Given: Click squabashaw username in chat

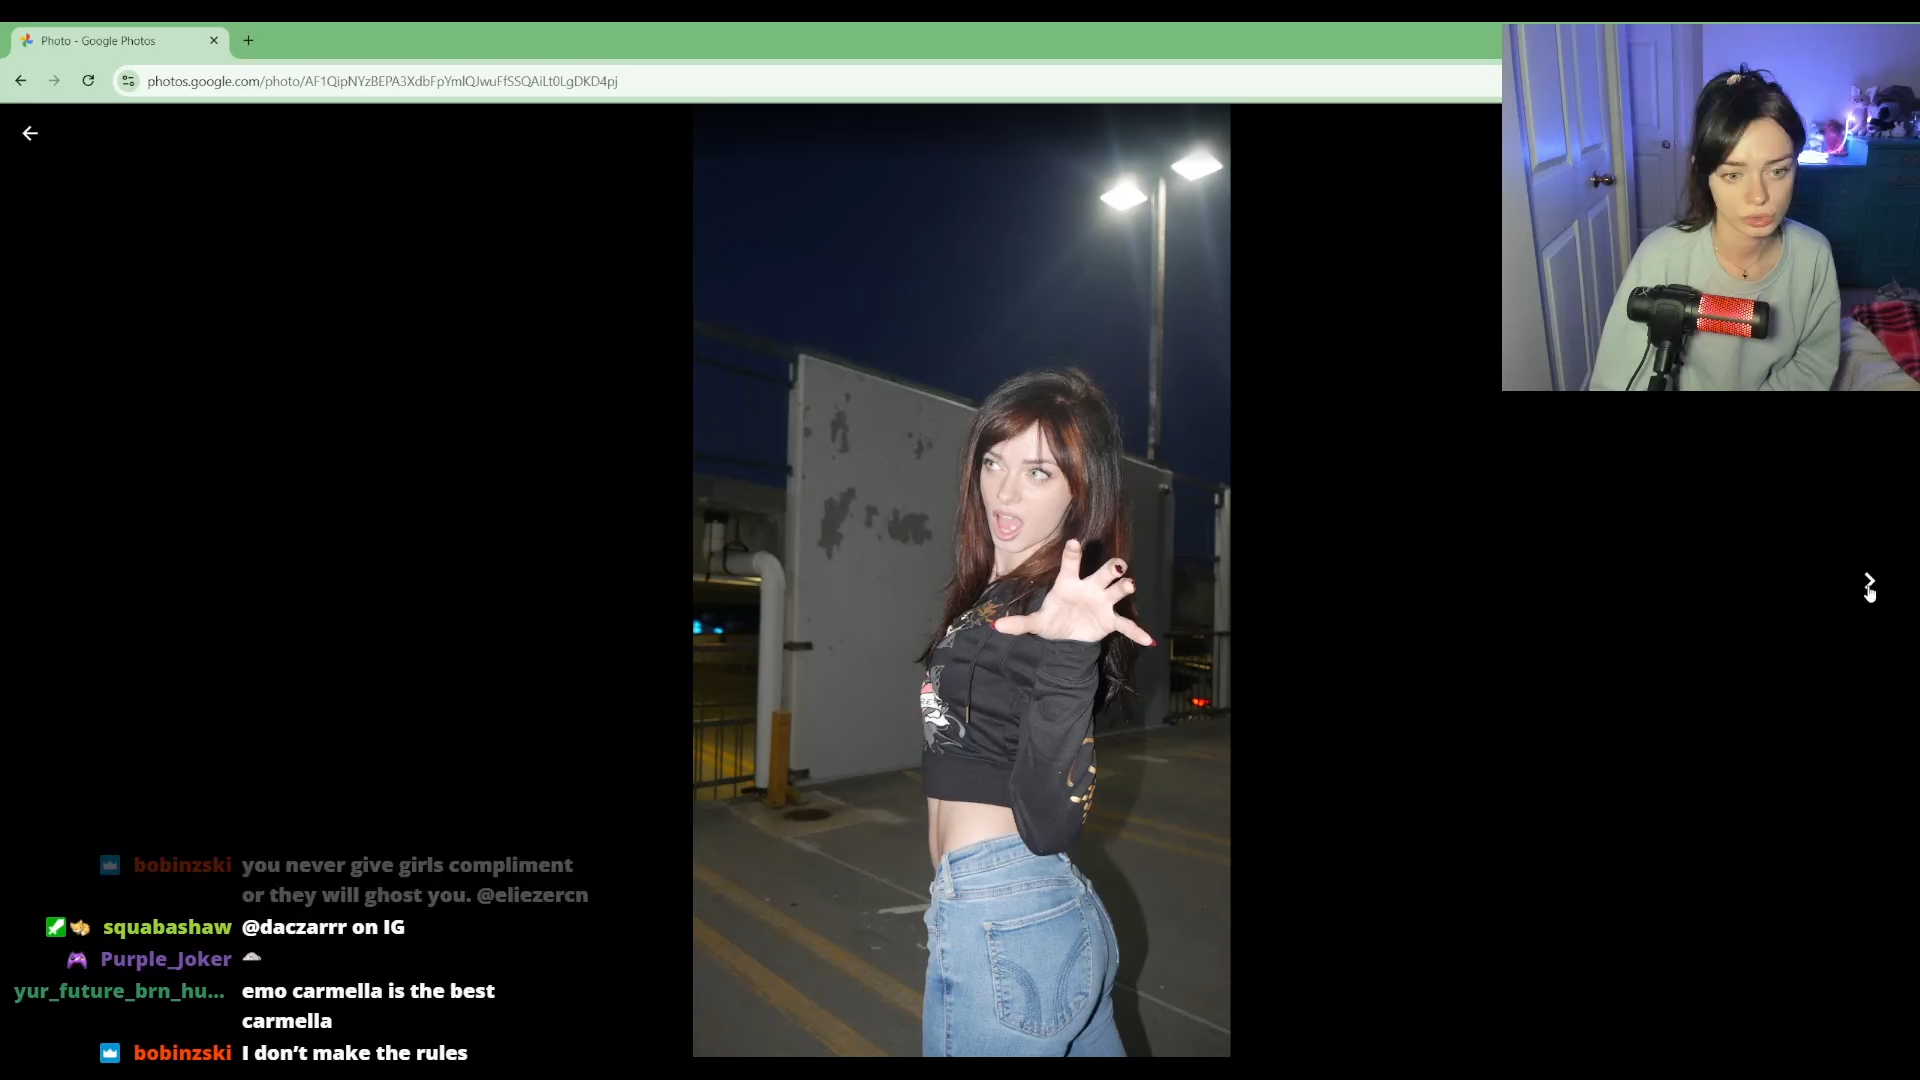Looking at the screenshot, I should pos(167,927).
